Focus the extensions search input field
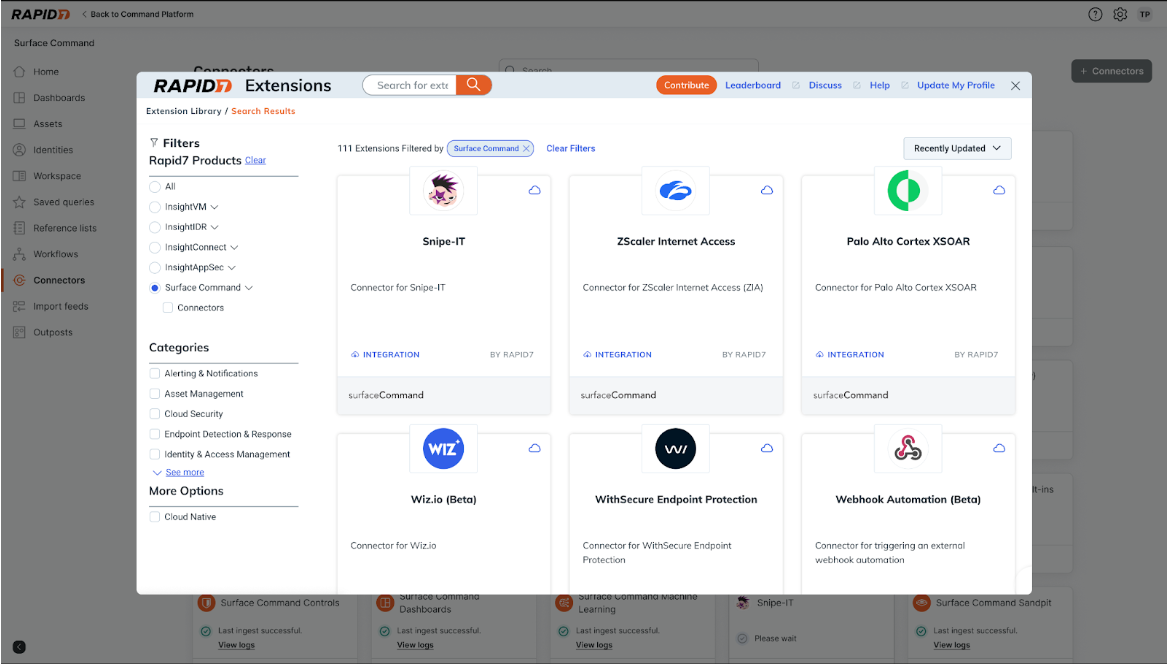This screenshot has width=1168, height=666. [x=411, y=85]
